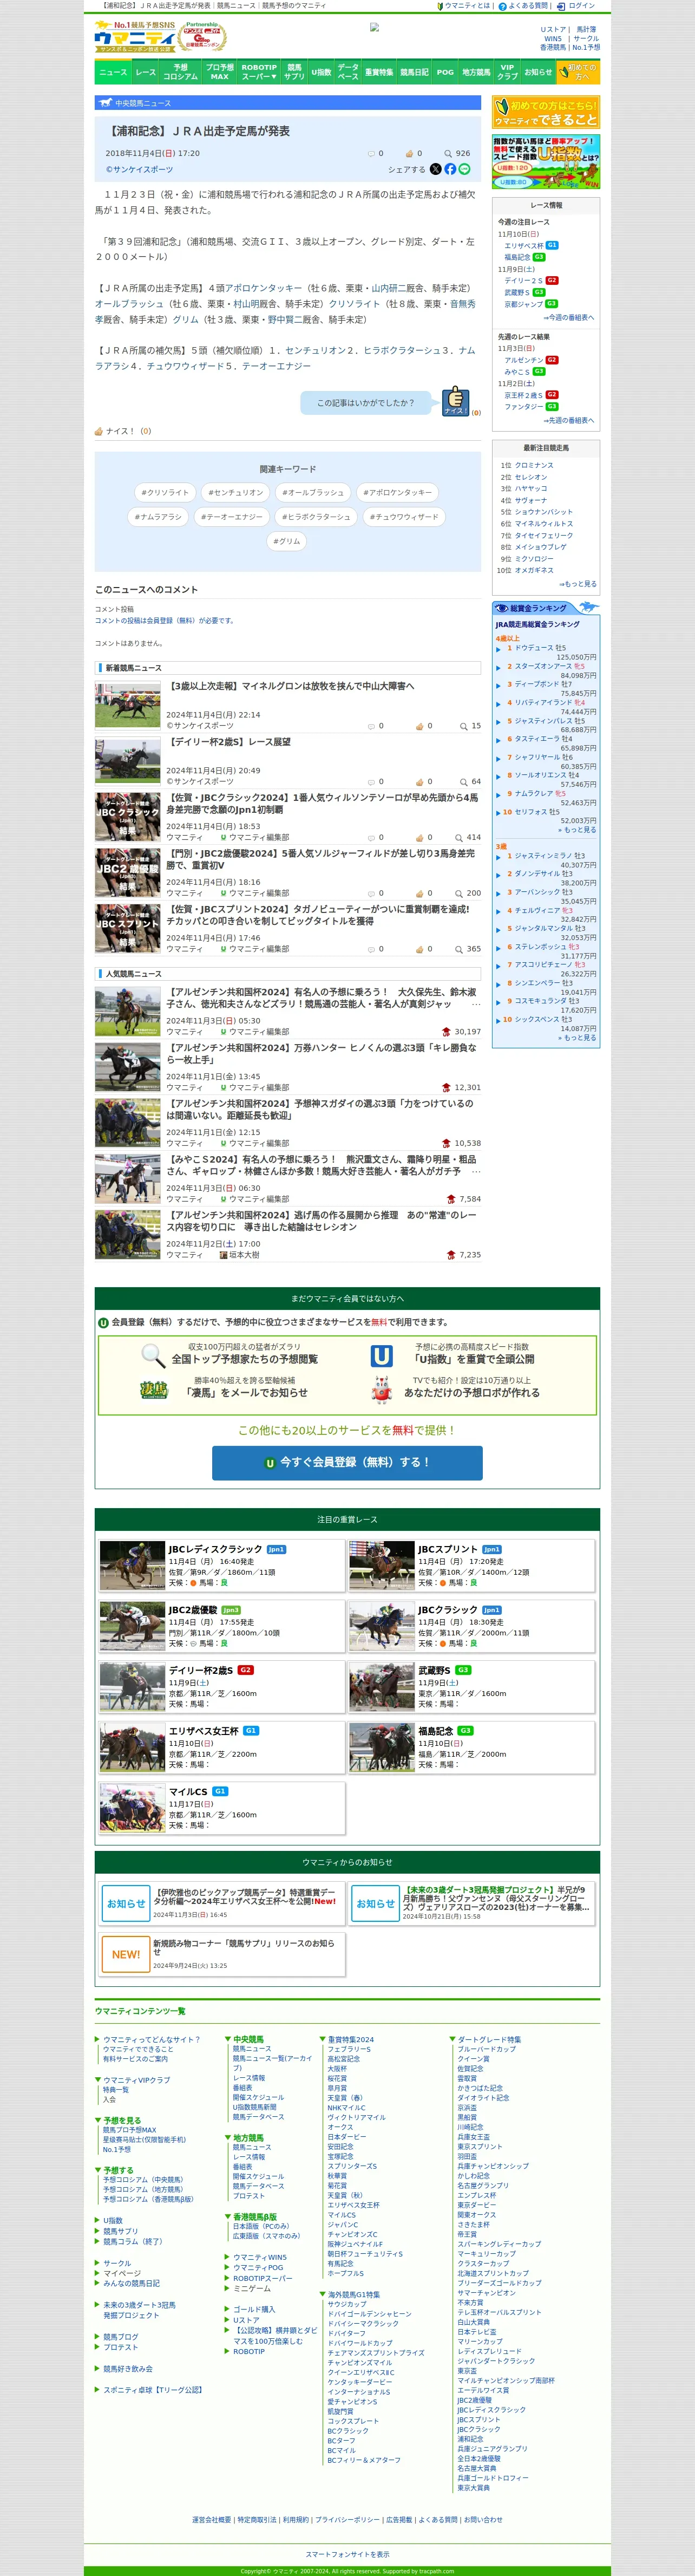Expand 重賞特集2024 section in contents list
Screen dimensions: 695x2576
tap(322, 2039)
